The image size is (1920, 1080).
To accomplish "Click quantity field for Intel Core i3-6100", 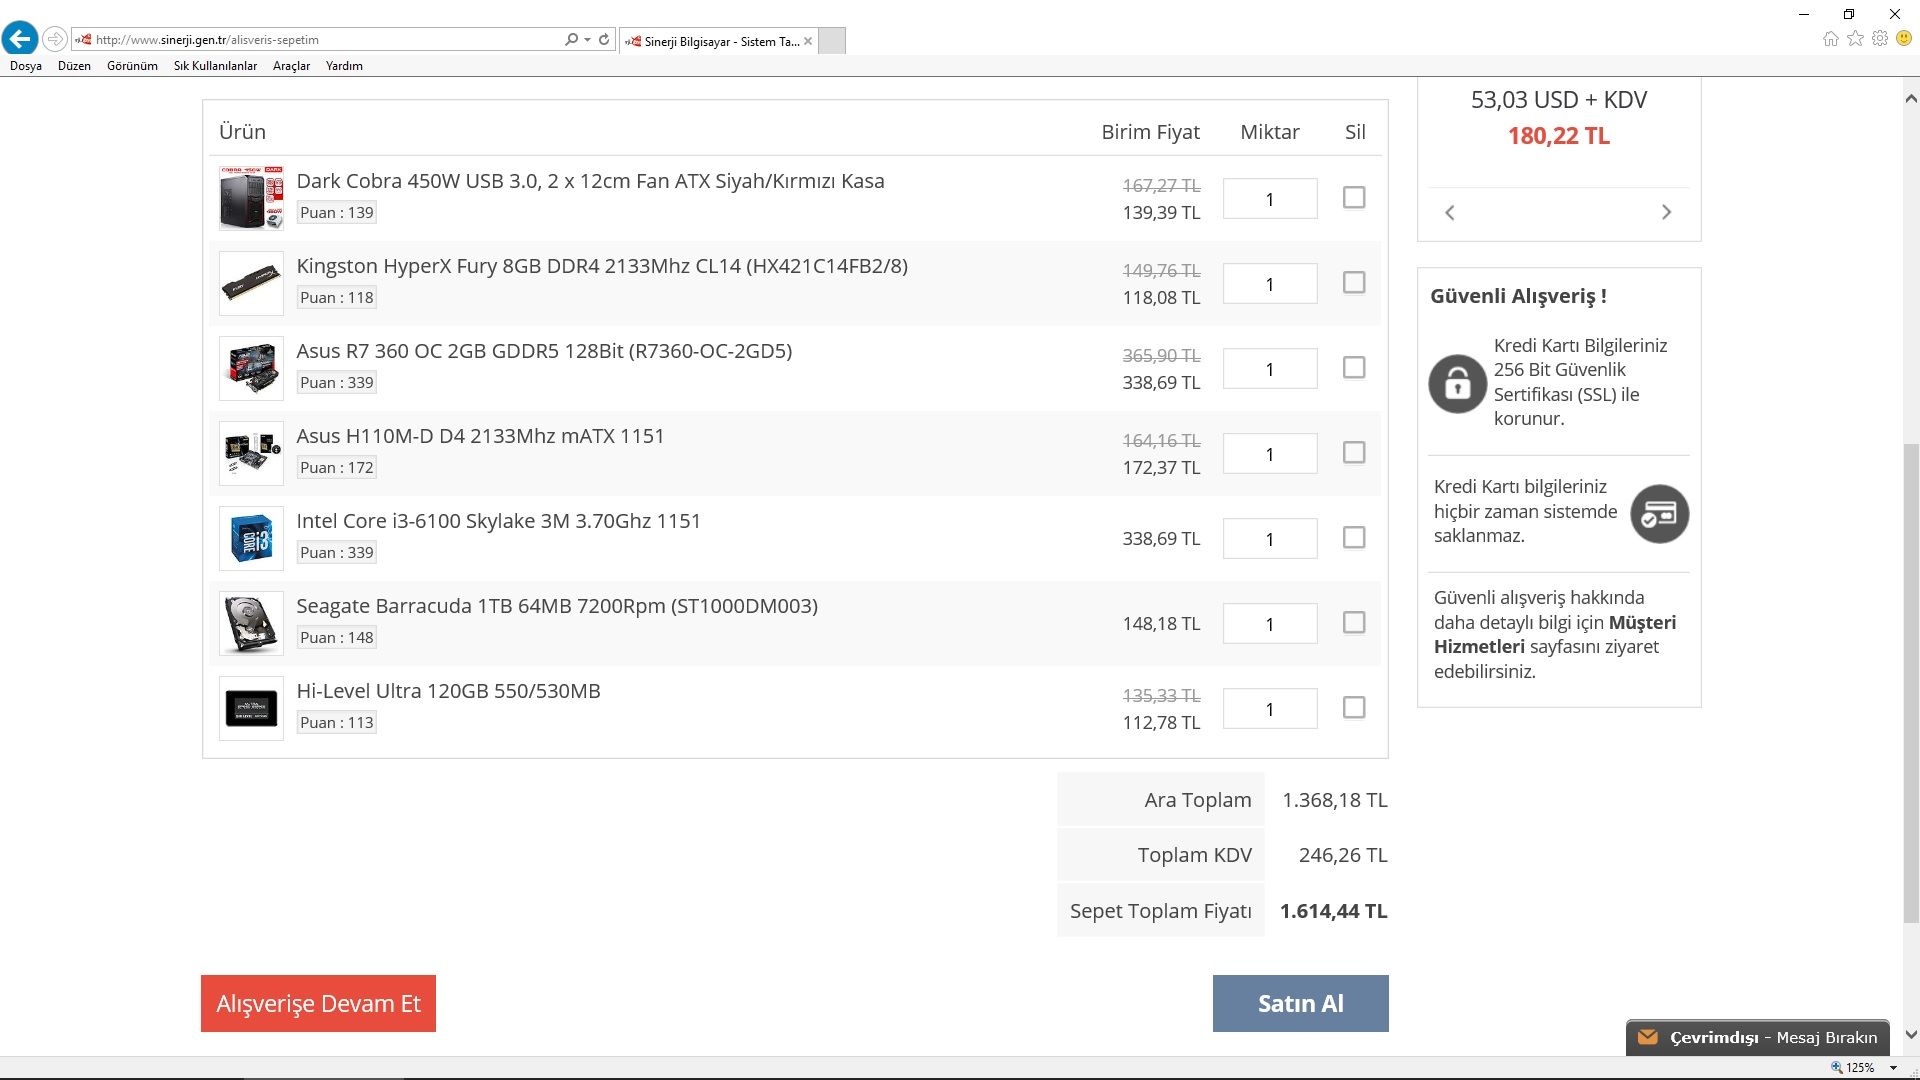I will [1269, 539].
